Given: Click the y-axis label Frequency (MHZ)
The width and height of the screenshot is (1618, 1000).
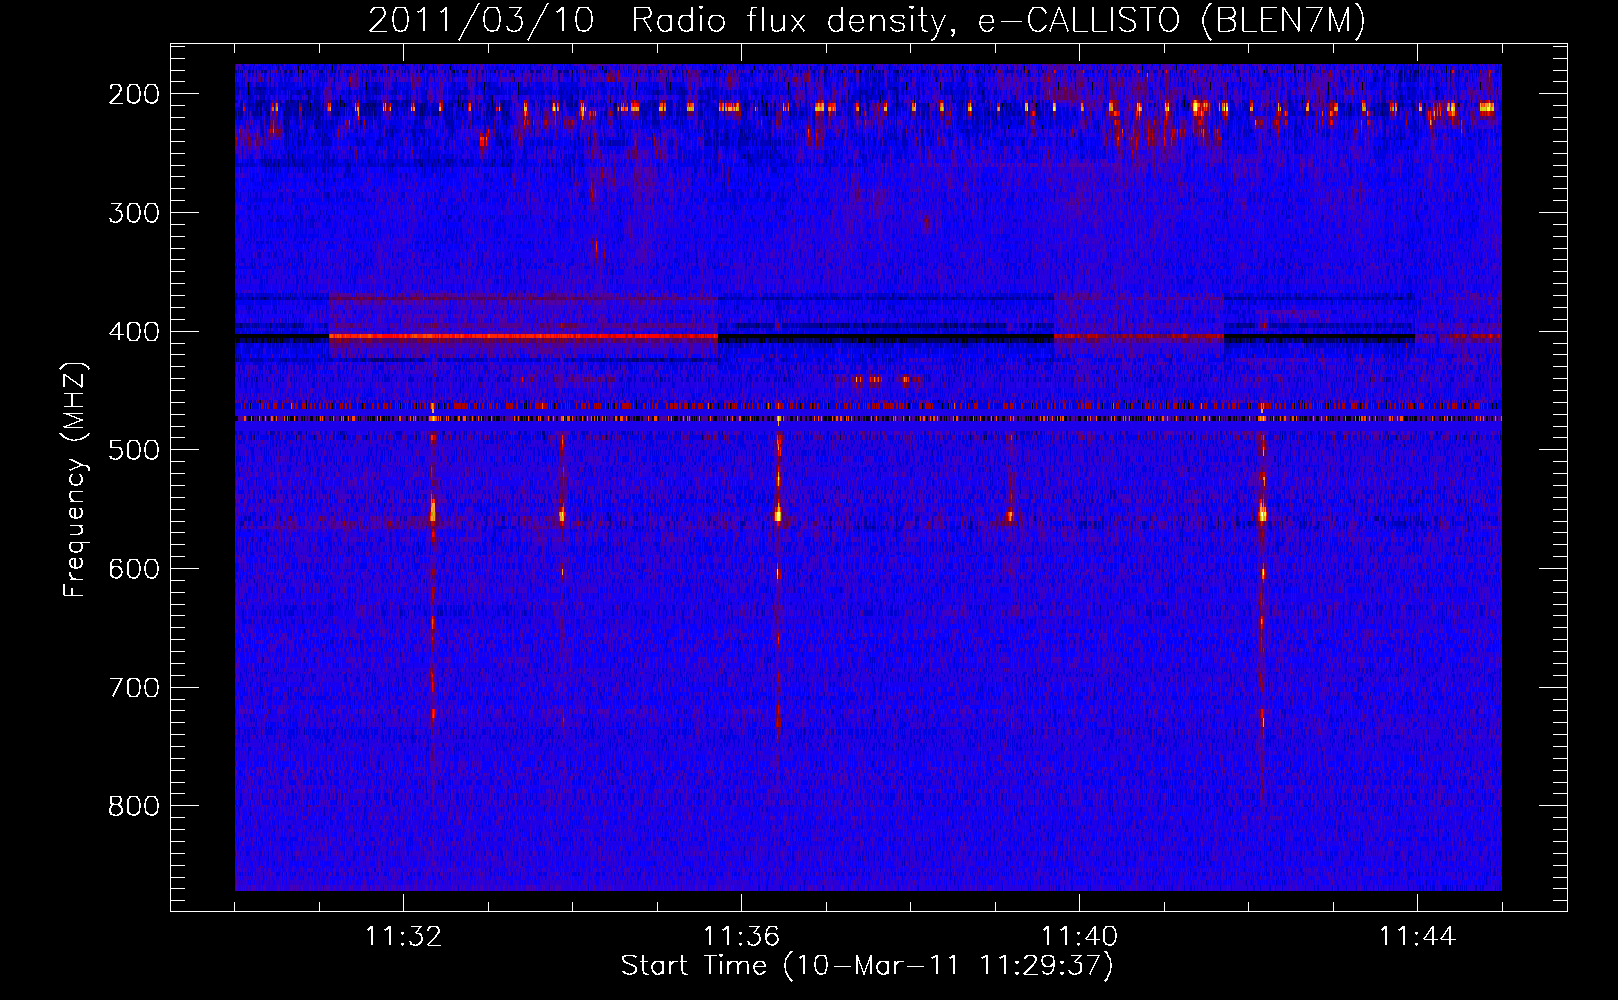Looking at the screenshot, I should coord(75,479).
